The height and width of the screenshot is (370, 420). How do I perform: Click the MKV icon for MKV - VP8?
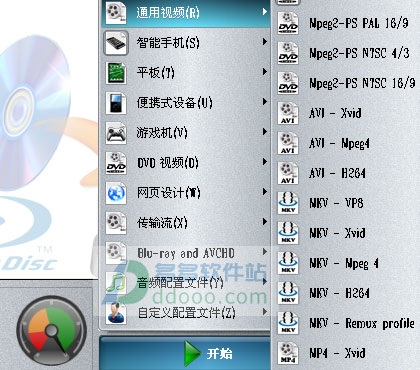[x=288, y=203]
